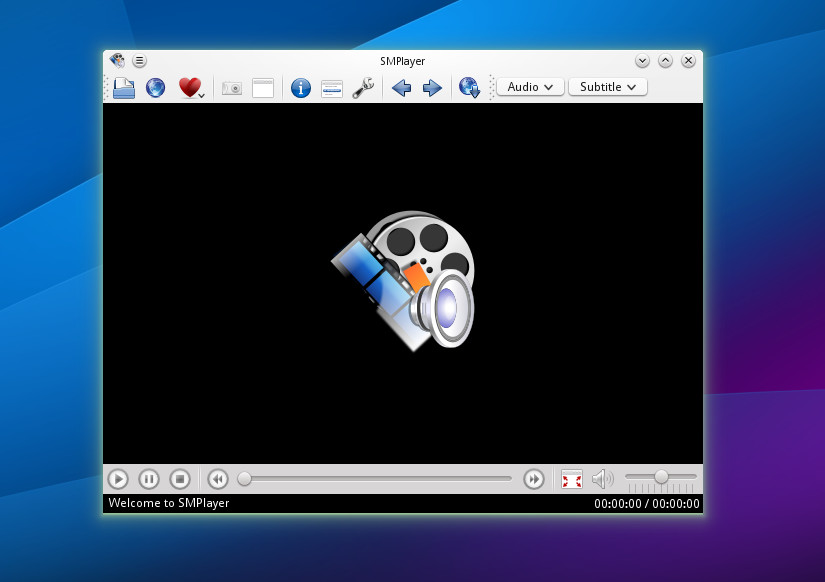Open Favorites heart icon
The image size is (825, 582).
189,87
